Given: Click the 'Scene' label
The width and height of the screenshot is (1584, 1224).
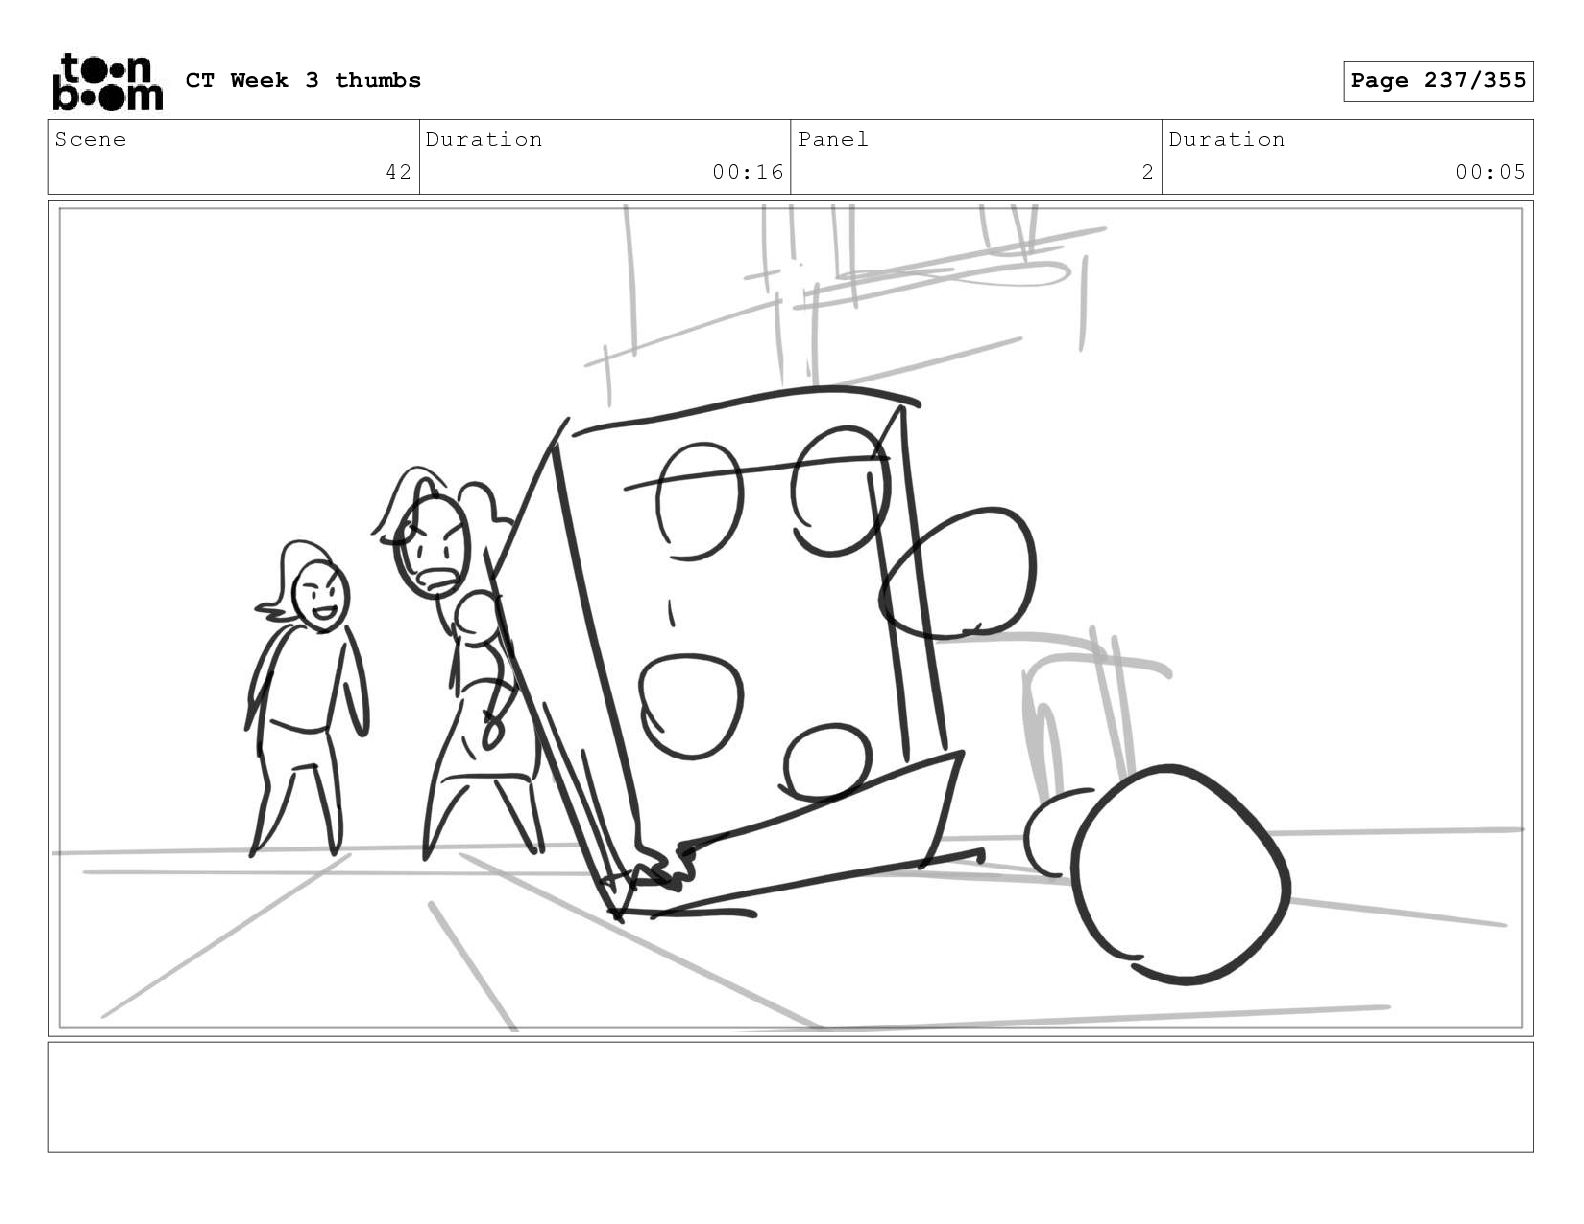Looking at the screenshot, I should click(90, 139).
